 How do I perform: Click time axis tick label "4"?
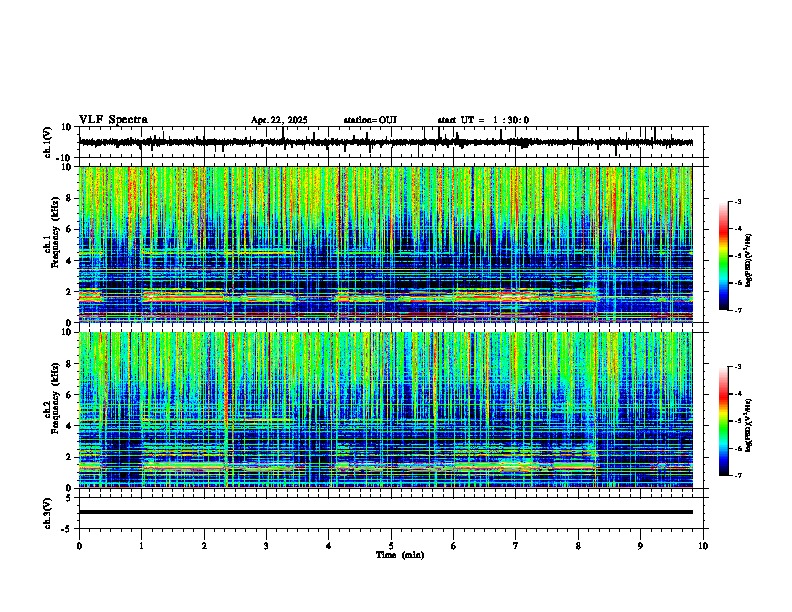point(329,546)
